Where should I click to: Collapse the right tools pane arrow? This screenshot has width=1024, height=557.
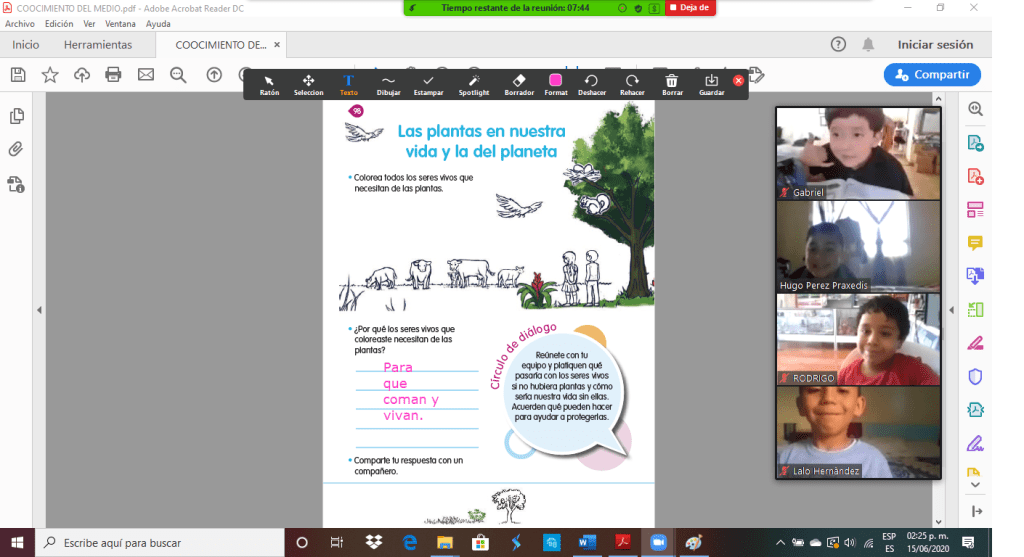click(x=951, y=310)
